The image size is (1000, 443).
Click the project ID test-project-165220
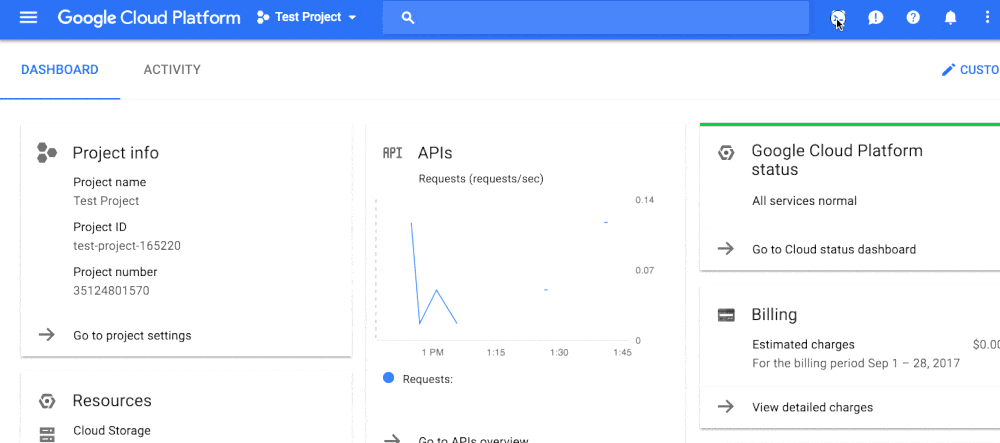[127, 245]
